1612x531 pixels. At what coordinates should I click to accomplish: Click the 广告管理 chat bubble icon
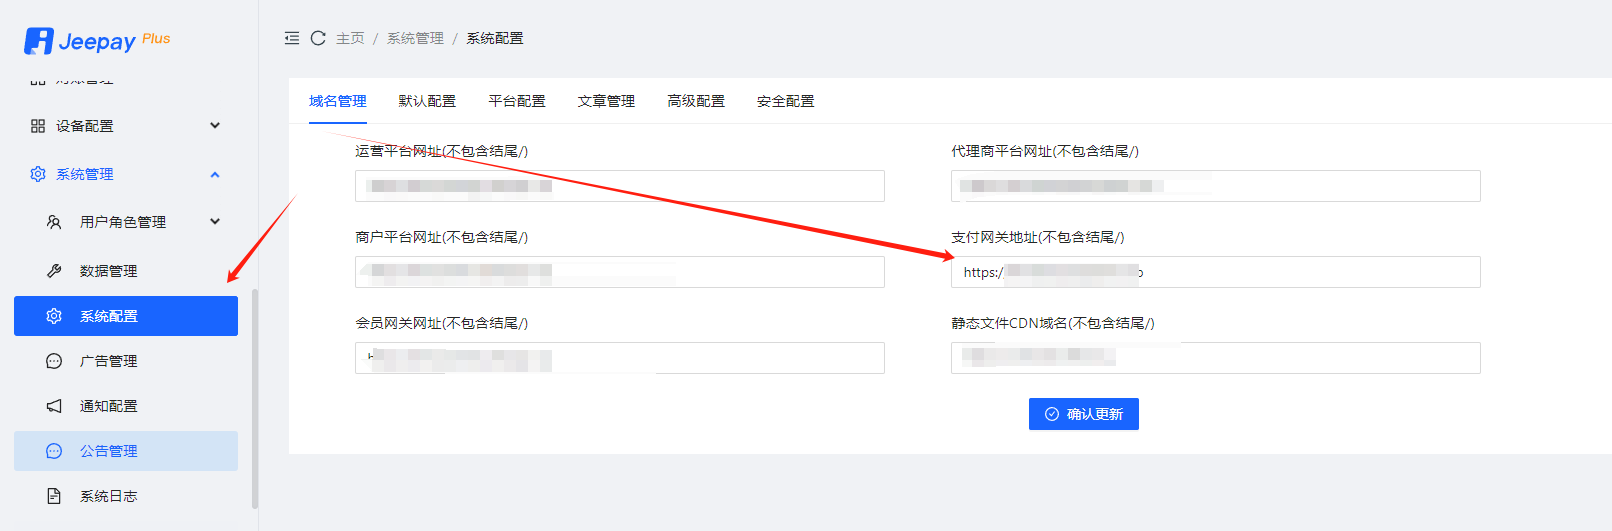tap(54, 361)
